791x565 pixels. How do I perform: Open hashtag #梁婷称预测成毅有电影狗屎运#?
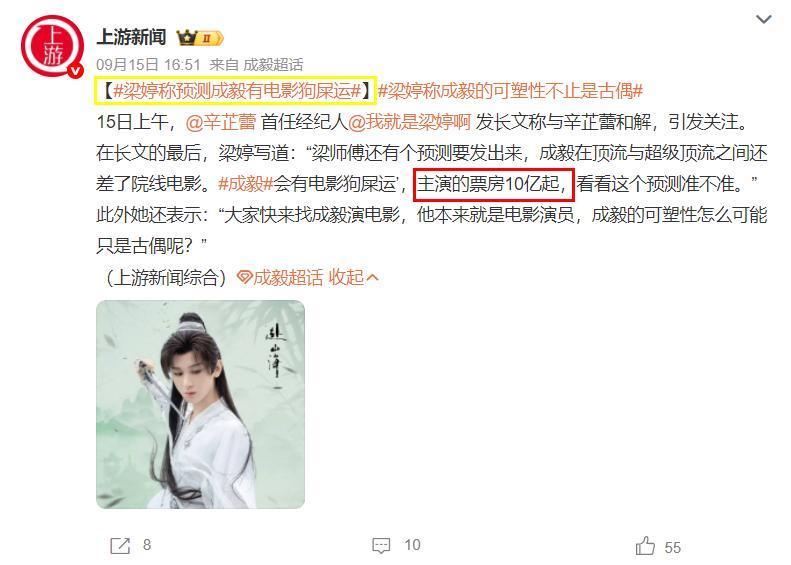click(237, 91)
